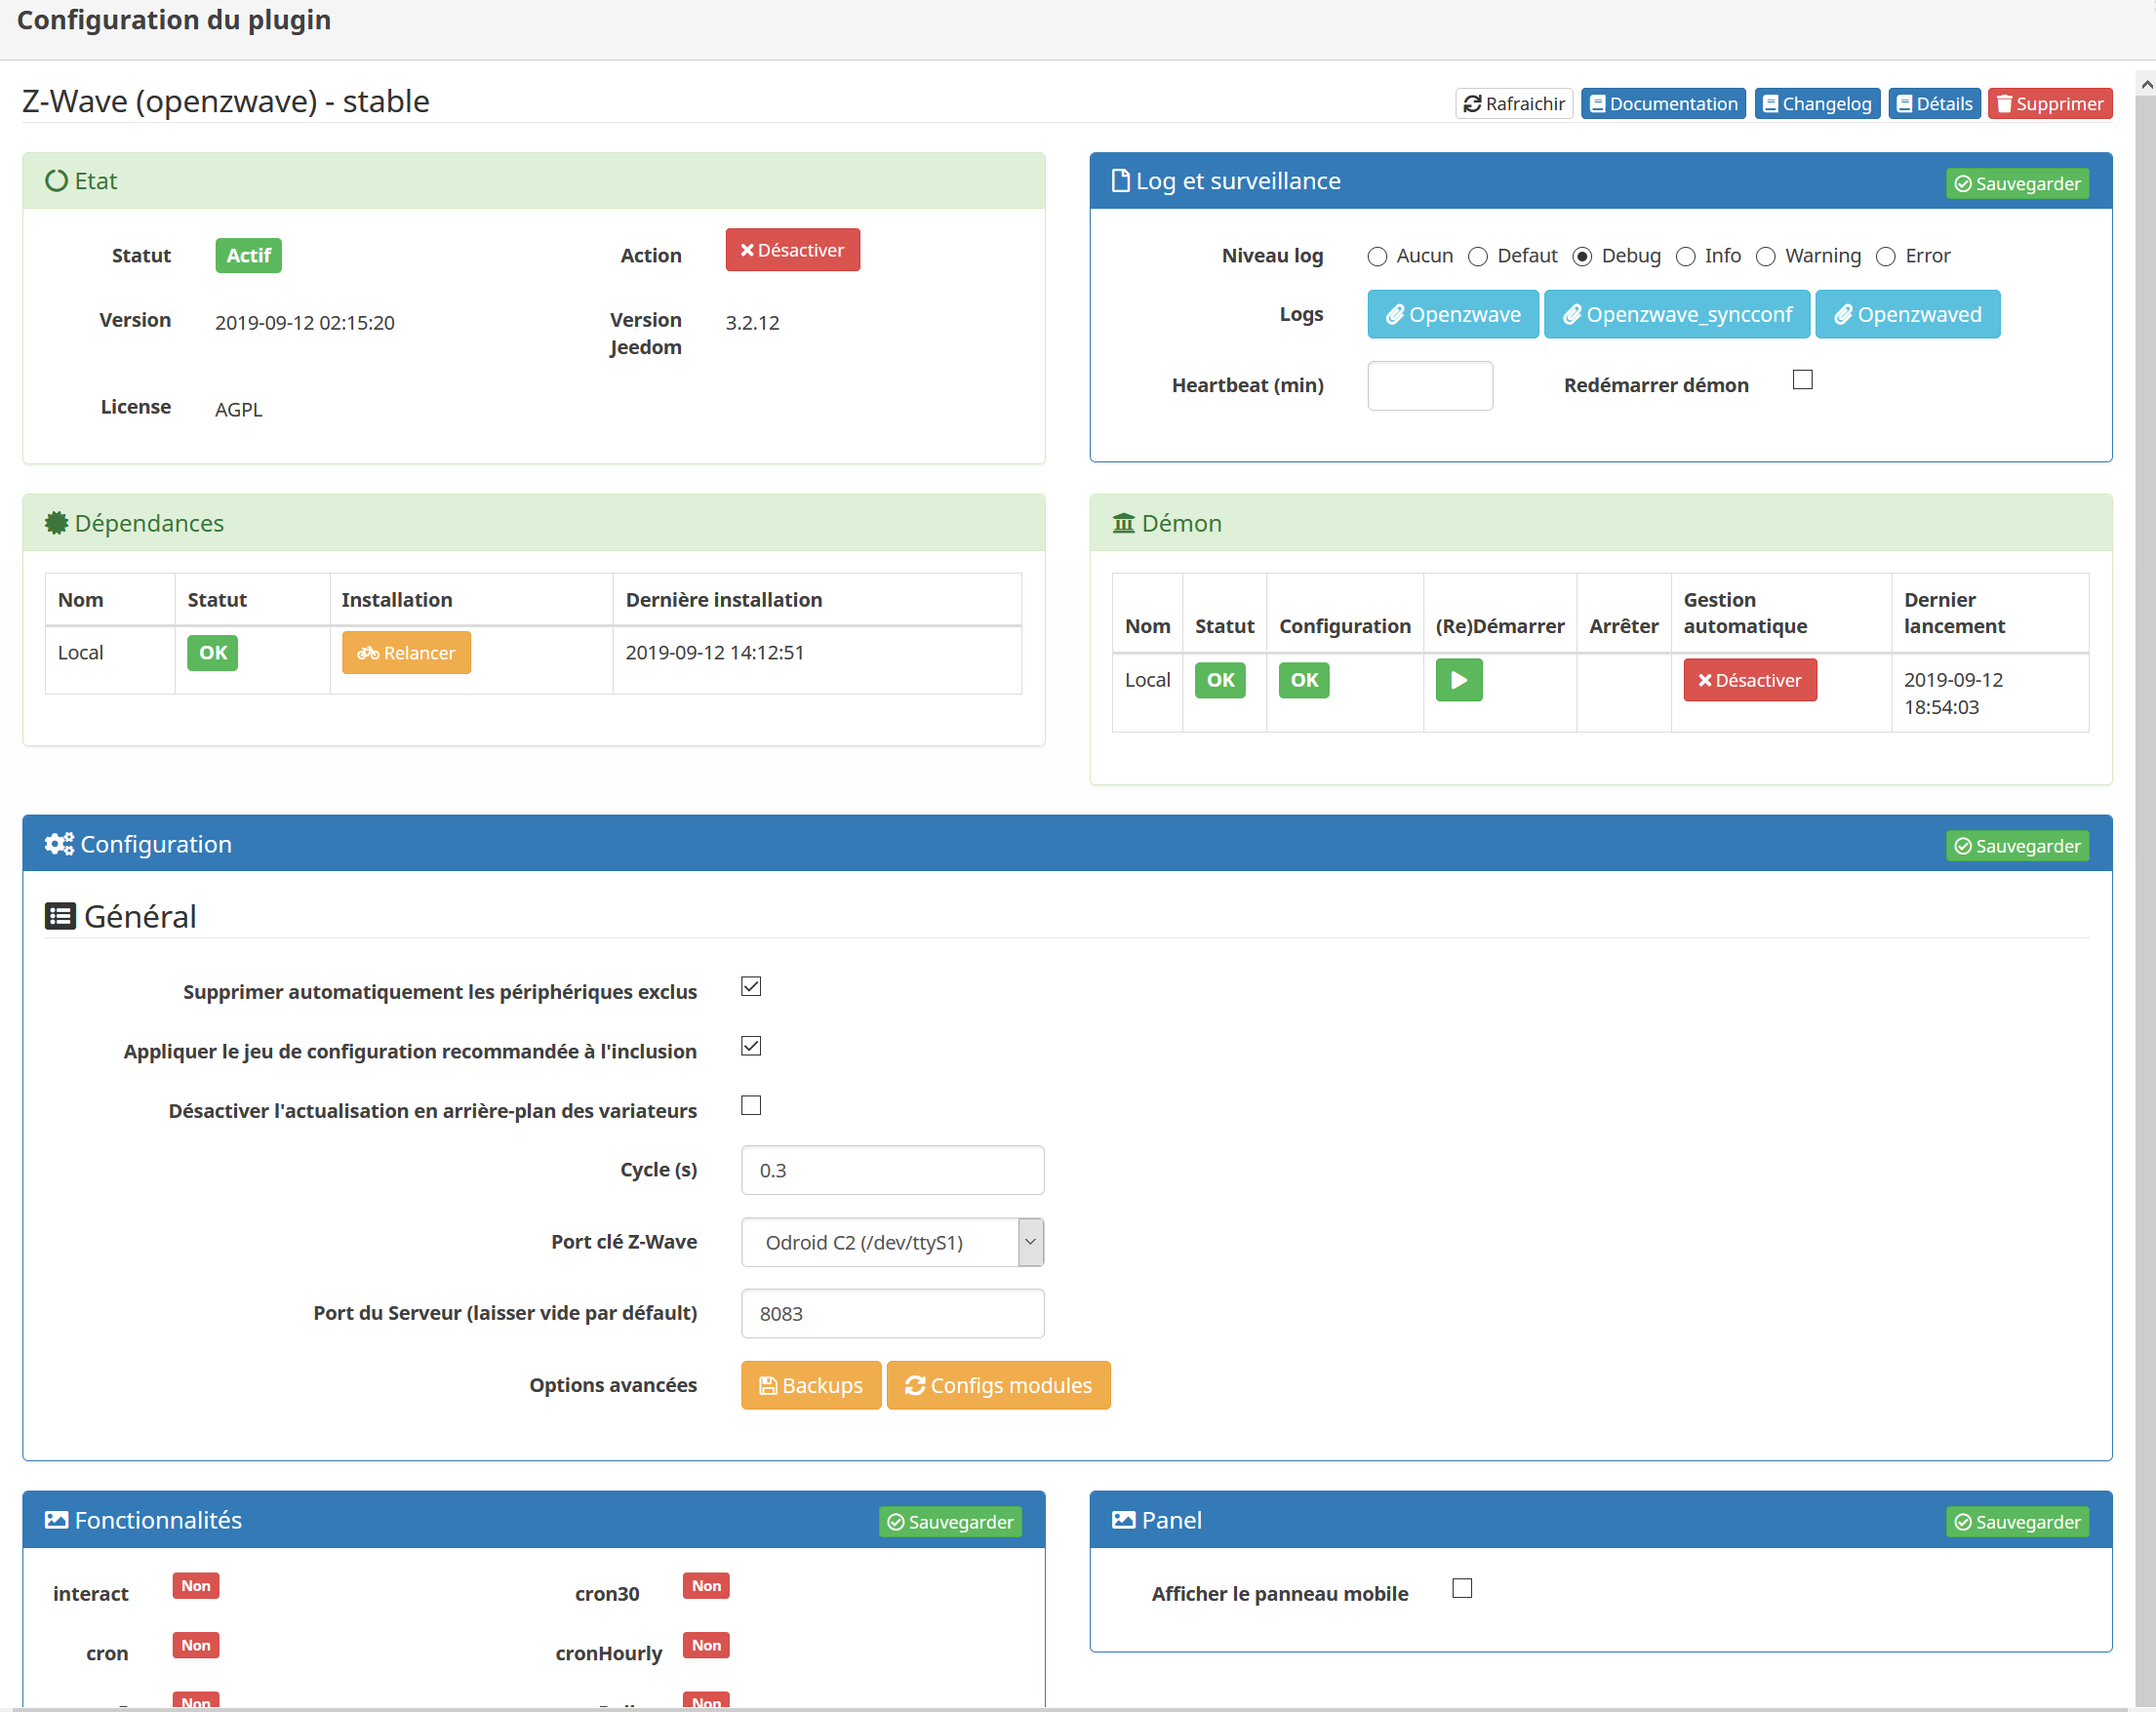Click the date 2019-09-12 14:12:51
The height and width of the screenshot is (1712, 2156).
point(715,653)
